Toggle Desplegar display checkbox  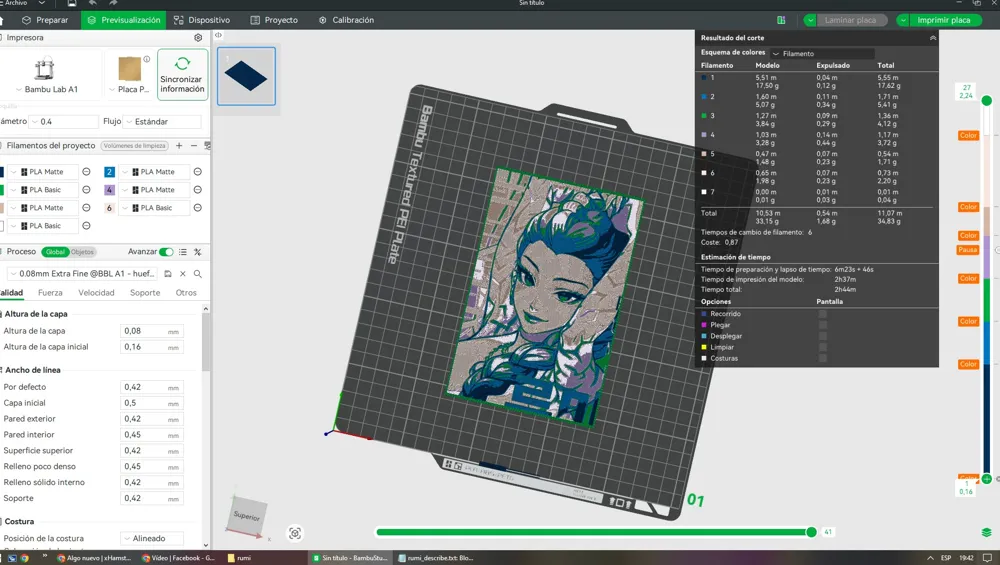tap(823, 336)
